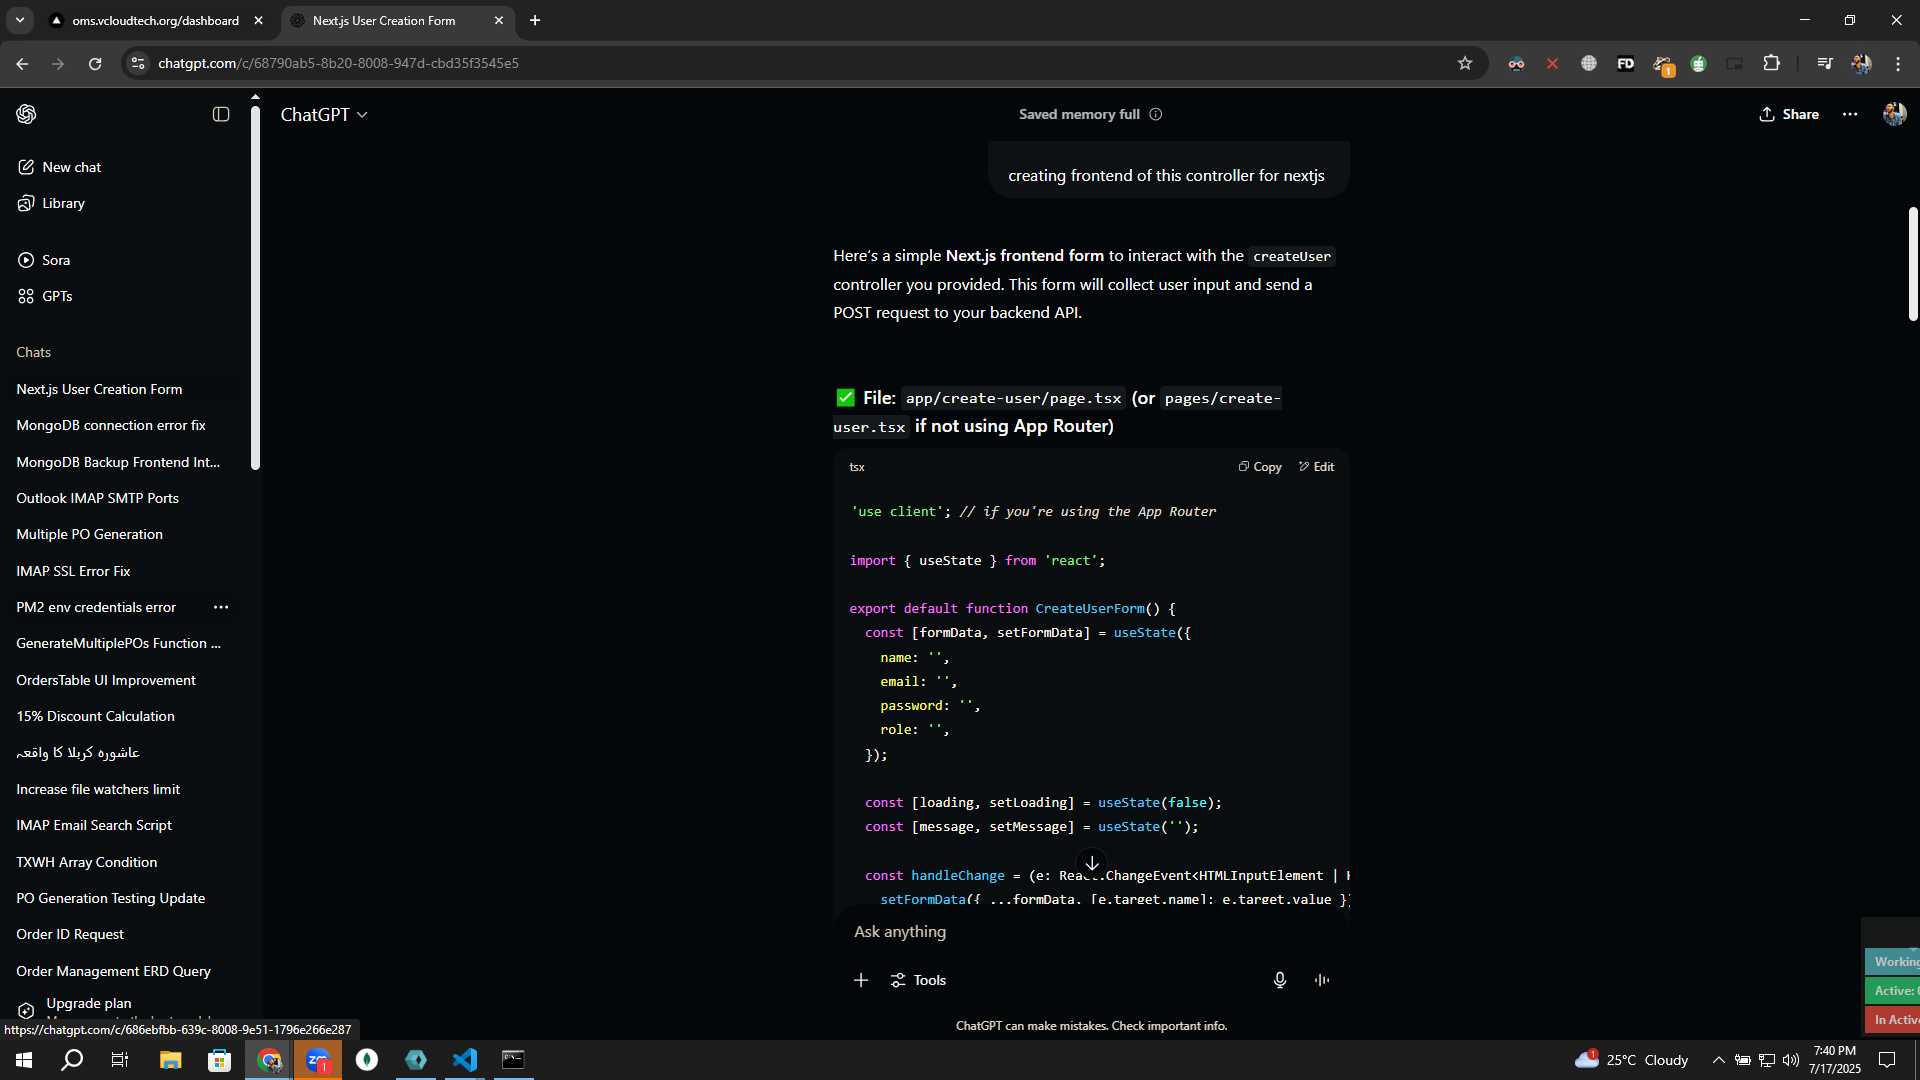Viewport: 1920px width, 1080px height.
Task: View site information icon in address bar
Action: (x=138, y=63)
